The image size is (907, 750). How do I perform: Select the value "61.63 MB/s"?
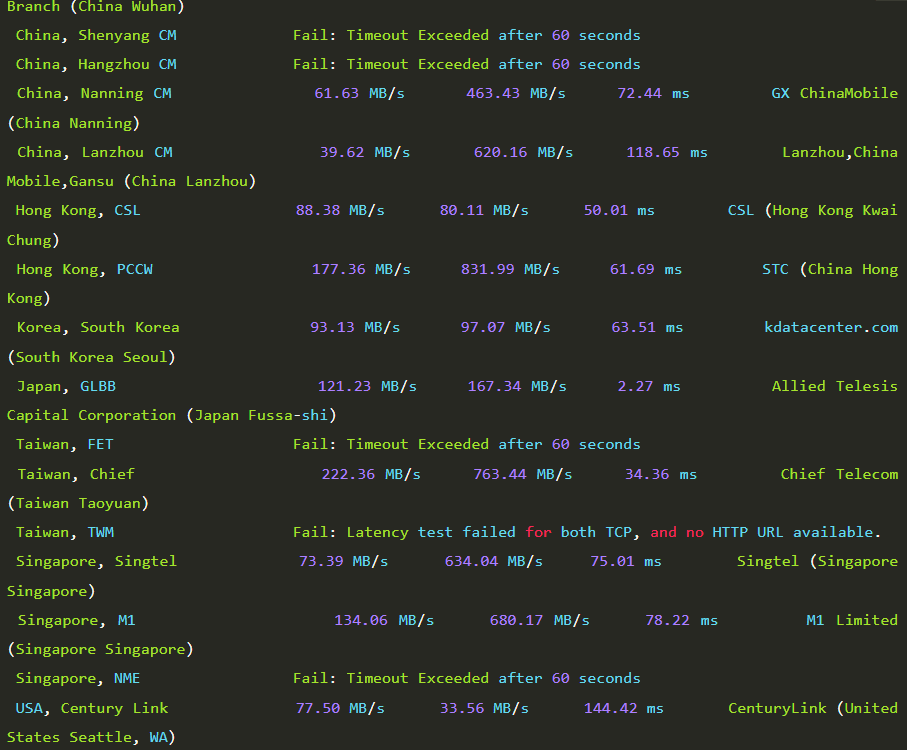[x=359, y=94]
